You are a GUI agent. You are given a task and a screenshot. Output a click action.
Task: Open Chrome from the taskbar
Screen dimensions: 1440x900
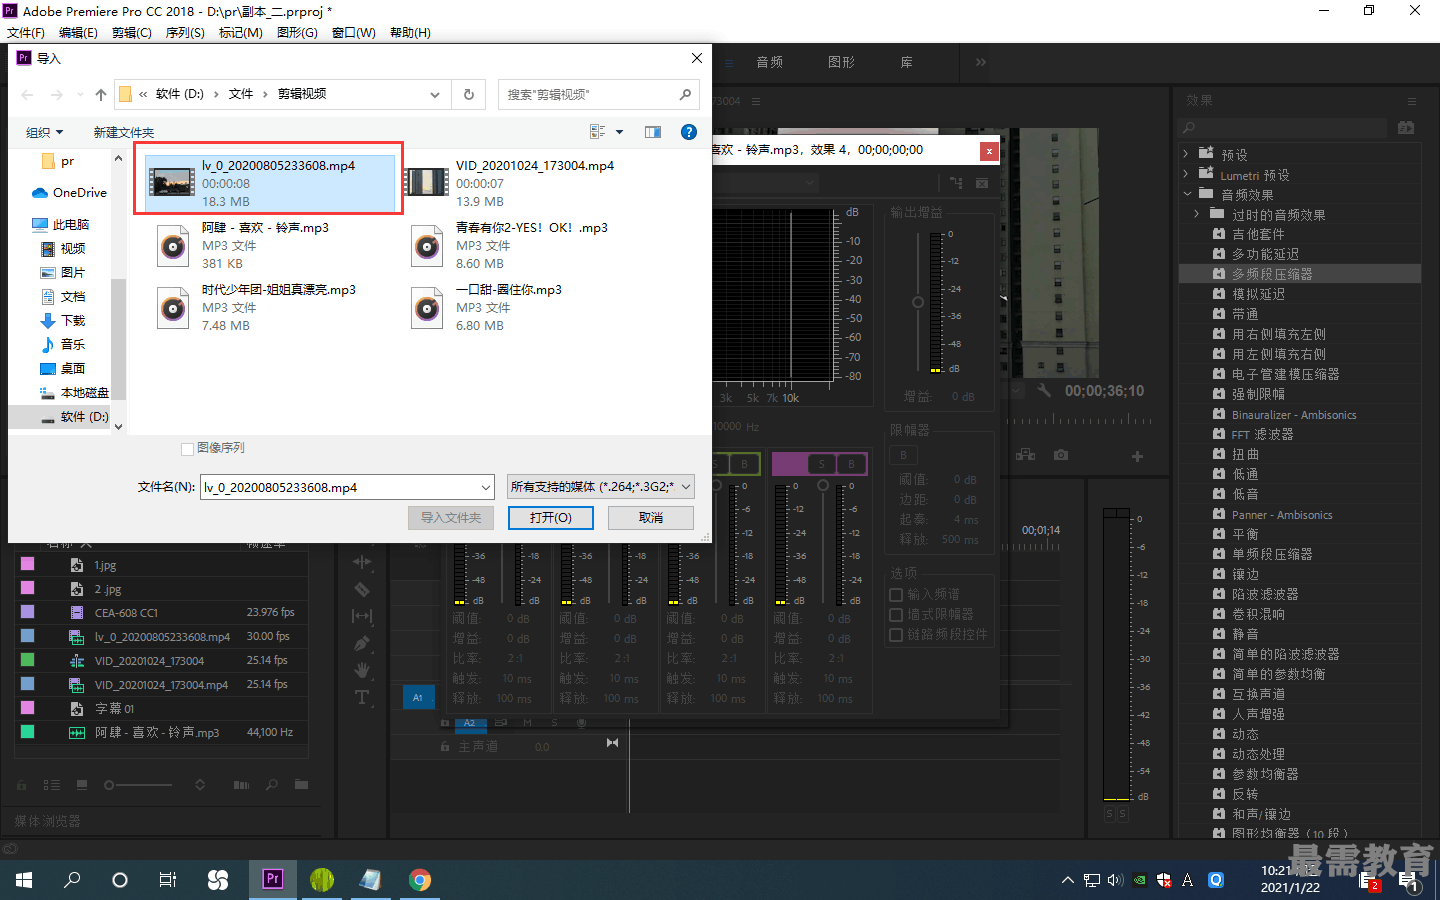coord(420,879)
